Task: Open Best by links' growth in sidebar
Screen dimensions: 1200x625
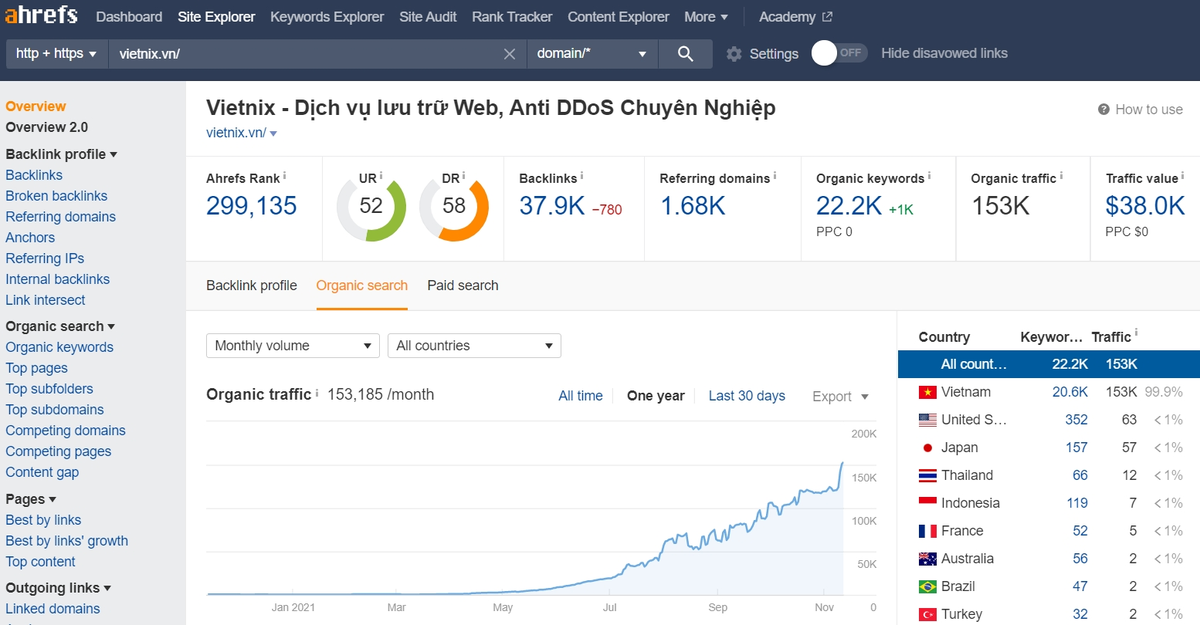Action: pos(67,541)
